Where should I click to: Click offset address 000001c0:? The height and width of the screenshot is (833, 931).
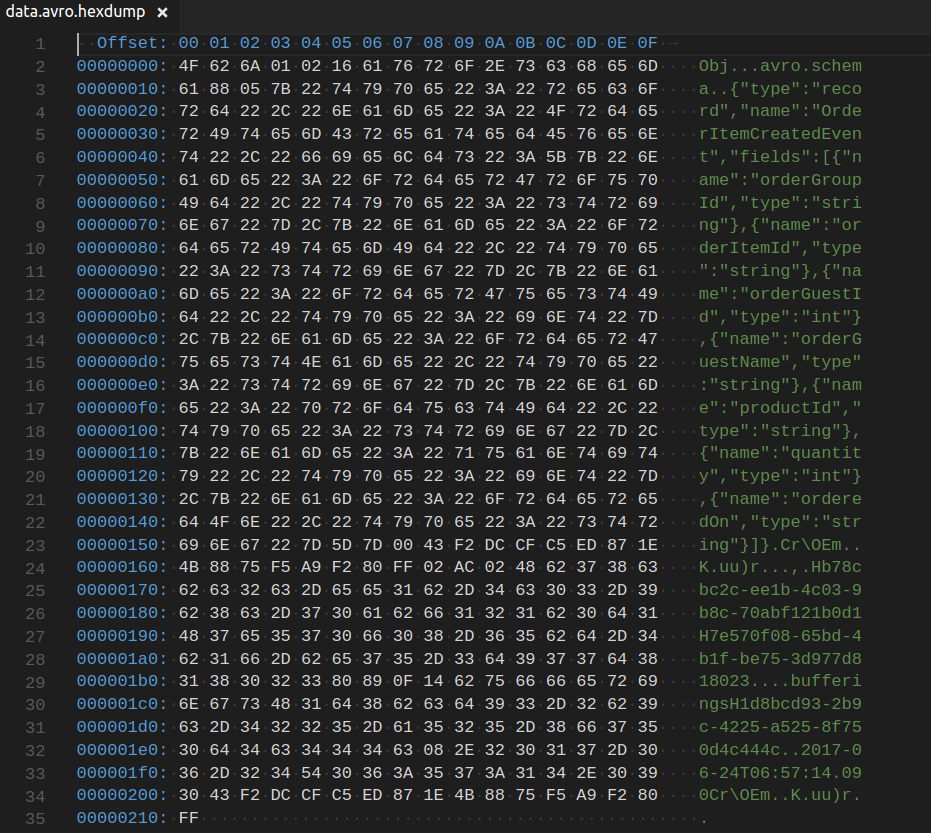[122, 704]
